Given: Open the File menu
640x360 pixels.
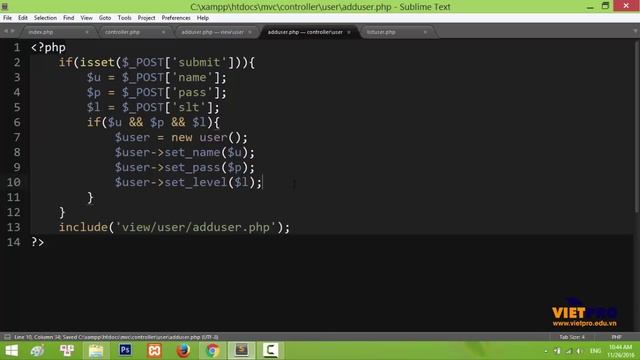Looking at the screenshot, I should coord(7,18).
